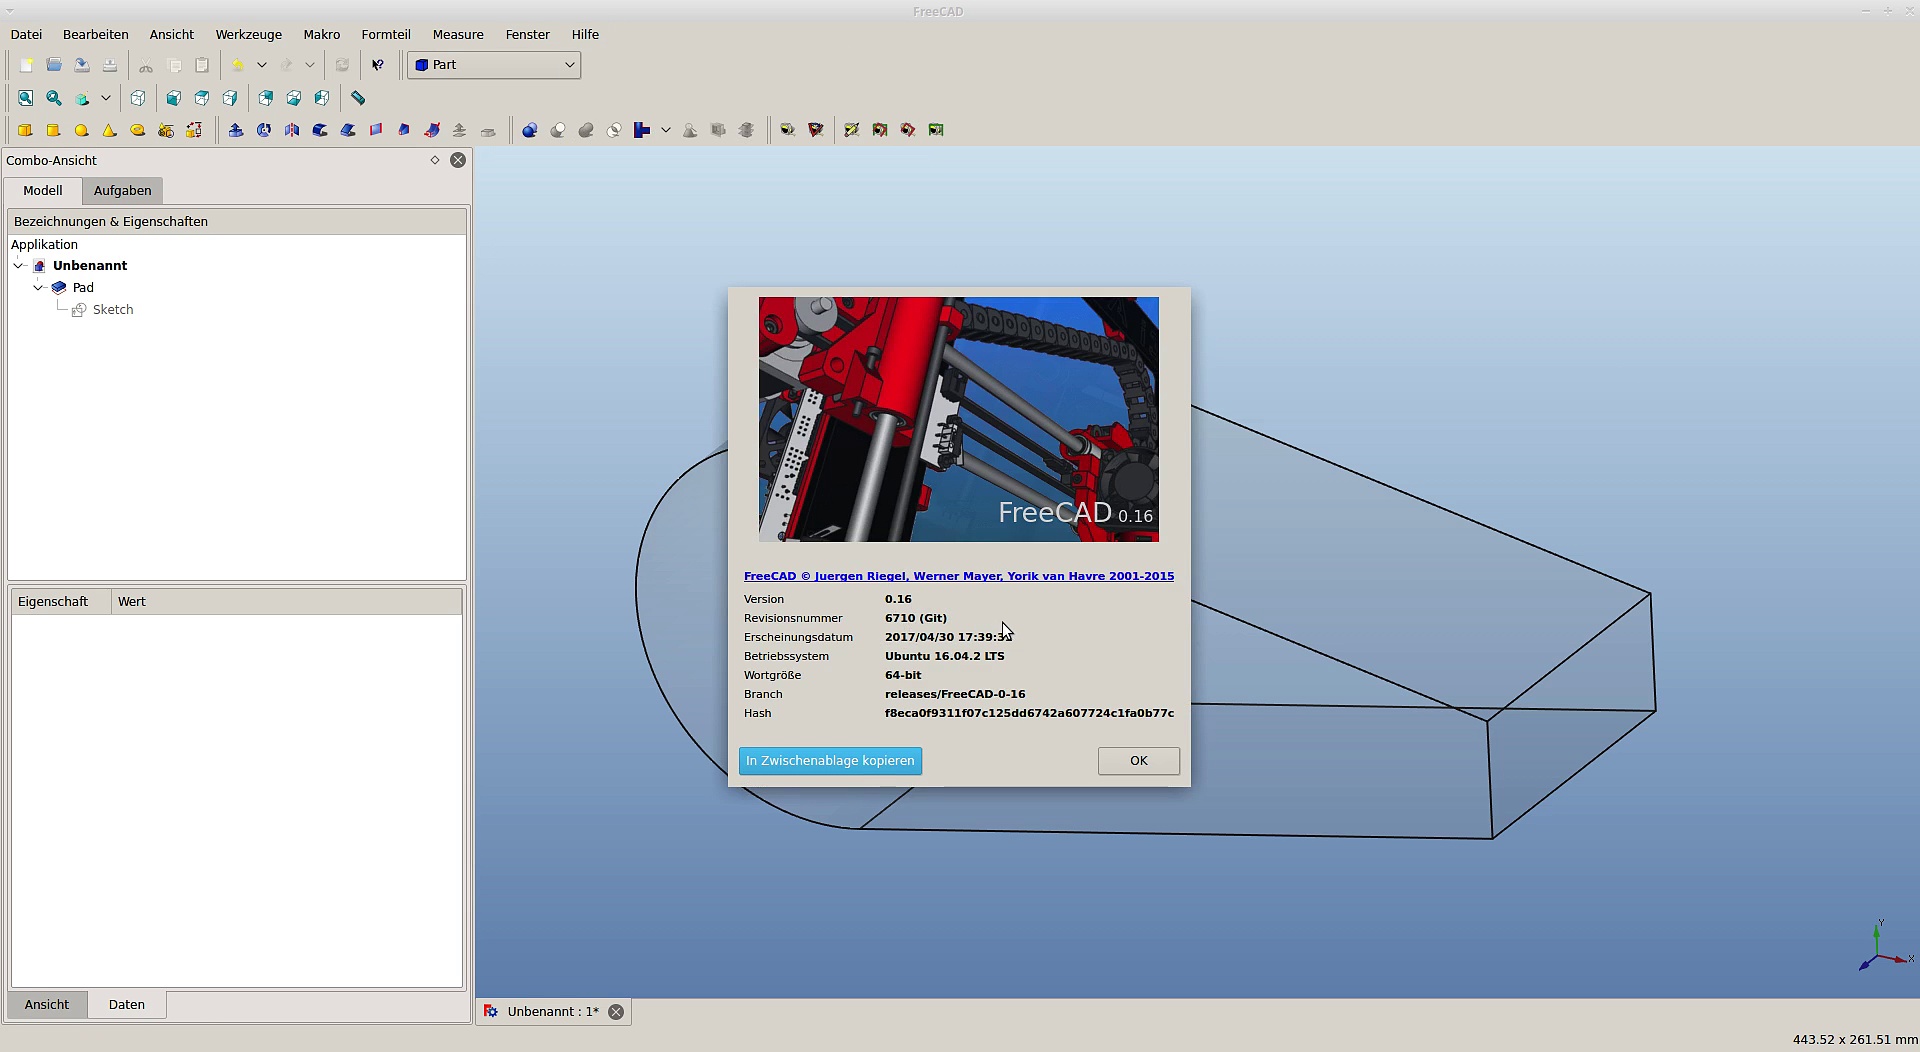Screen dimensions: 1920x1052
Task: Select the Mirror tool icon
Action: [x=291, y=130]
